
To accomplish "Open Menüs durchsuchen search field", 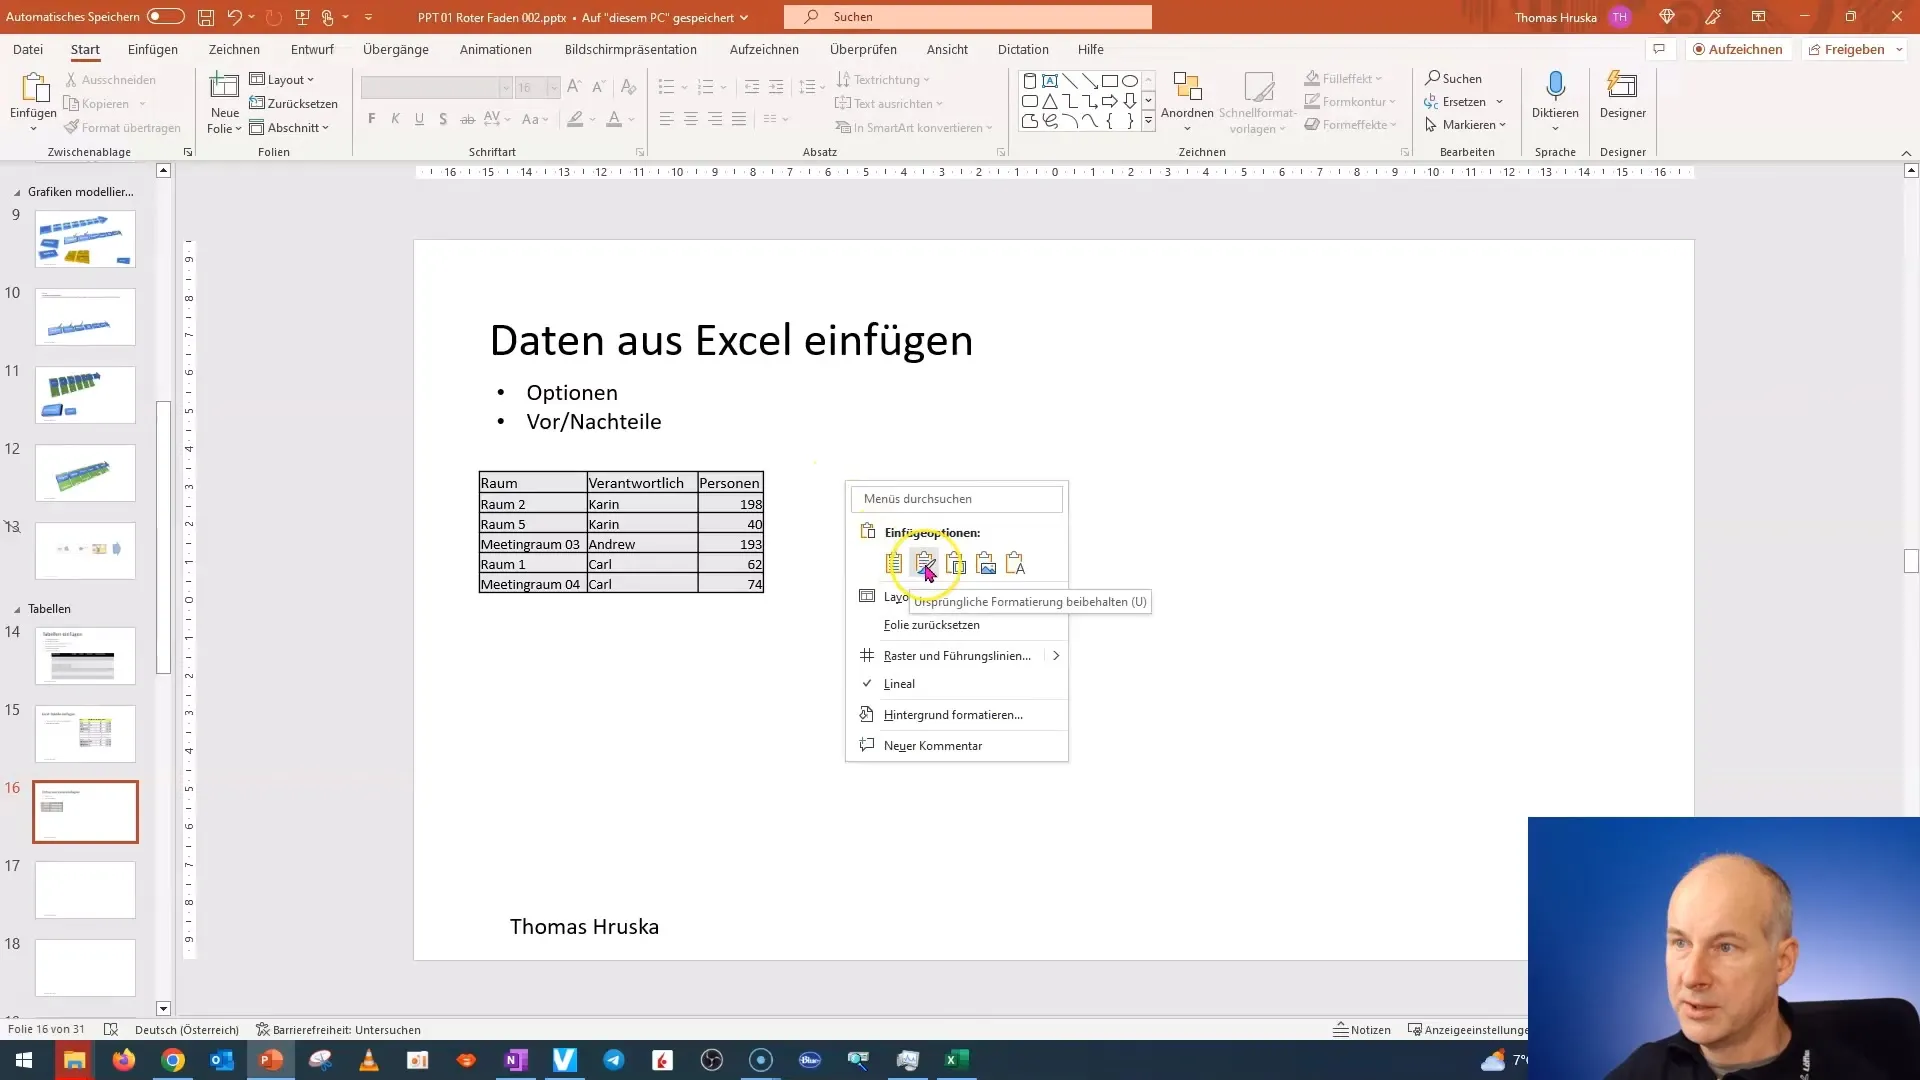I will [959, 498].
